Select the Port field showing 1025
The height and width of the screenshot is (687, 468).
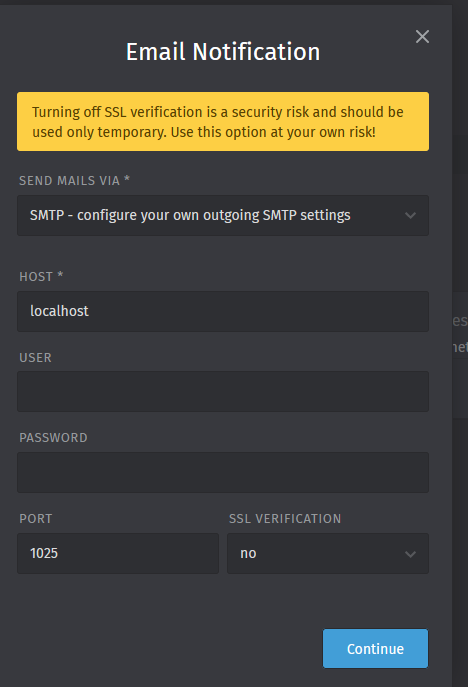coord(118,553)
